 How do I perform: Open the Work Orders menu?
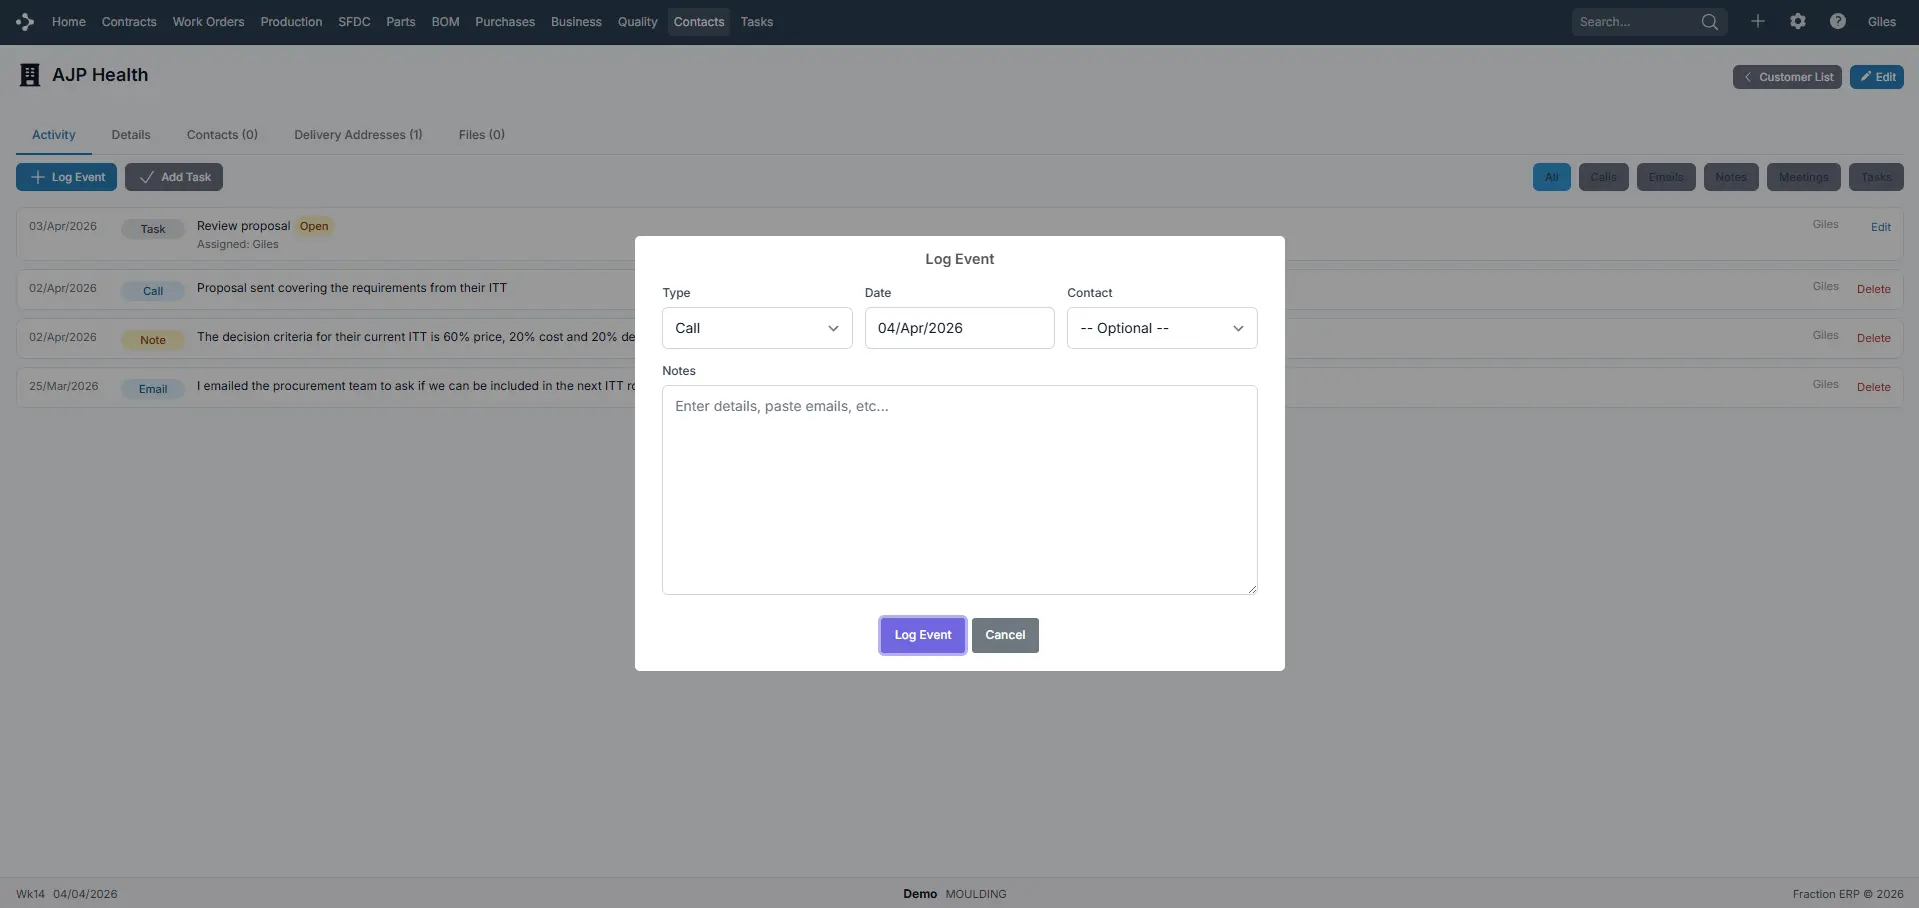tap(208, 22)
